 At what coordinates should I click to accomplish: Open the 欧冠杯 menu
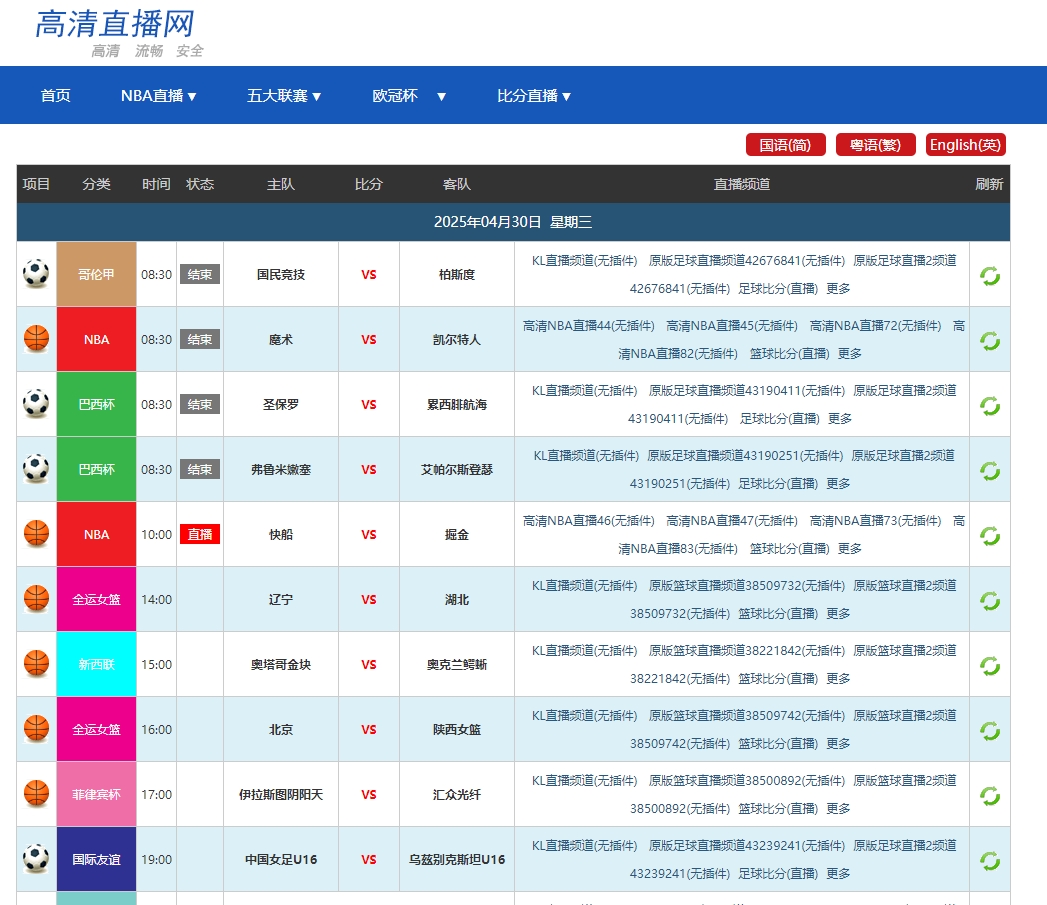coord(406,96)
